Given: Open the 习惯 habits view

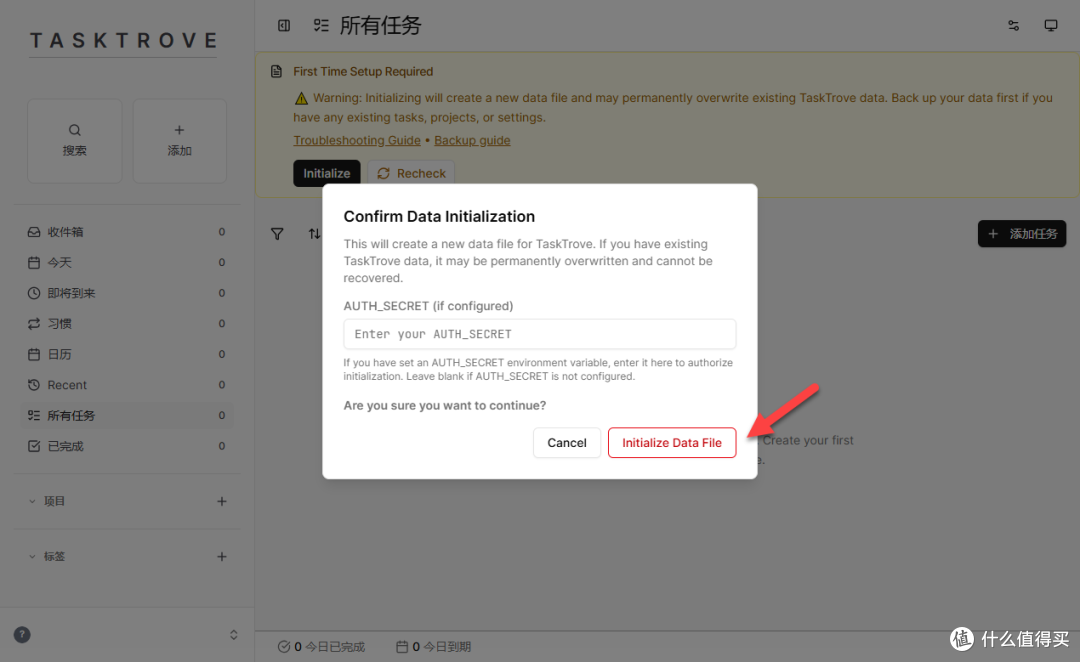Looking at the screenshot, I should [127, 324].
